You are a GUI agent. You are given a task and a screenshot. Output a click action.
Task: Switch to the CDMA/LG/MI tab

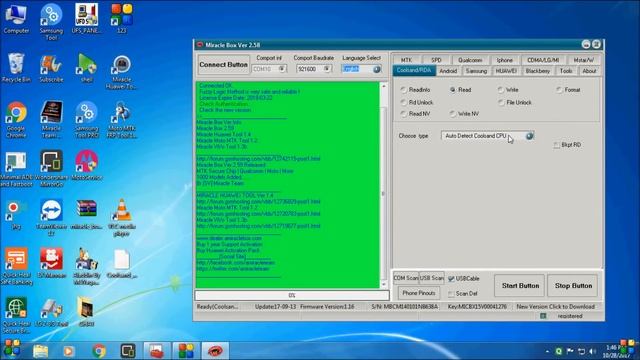543,60
